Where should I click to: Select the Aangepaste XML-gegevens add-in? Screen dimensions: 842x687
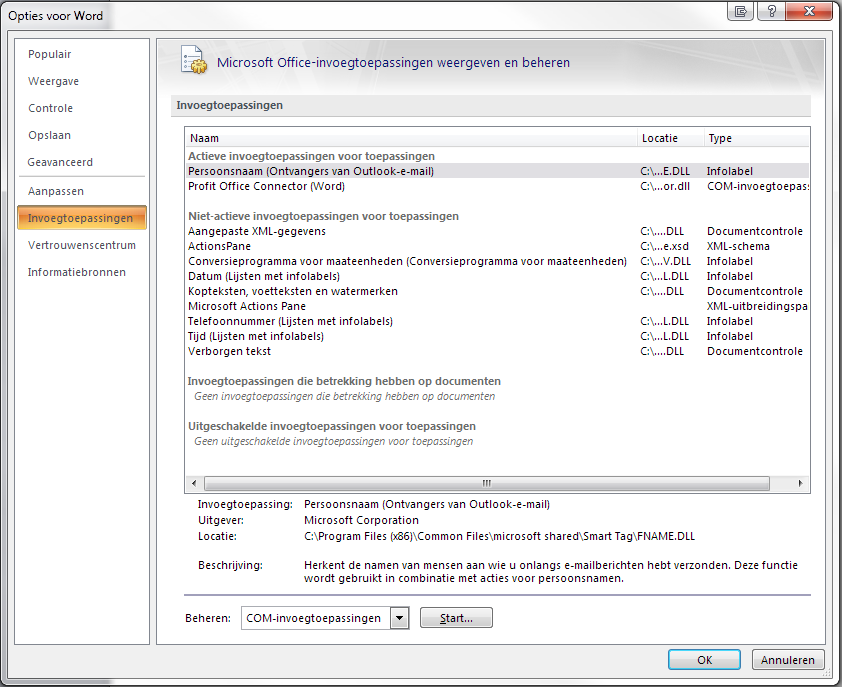tap(257, 231)
